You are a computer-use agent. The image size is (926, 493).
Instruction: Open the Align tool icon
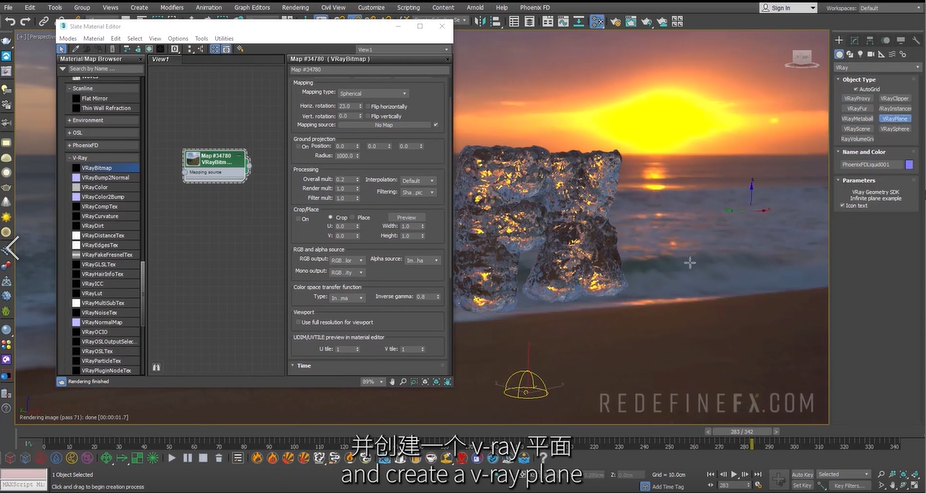(495, 22)
